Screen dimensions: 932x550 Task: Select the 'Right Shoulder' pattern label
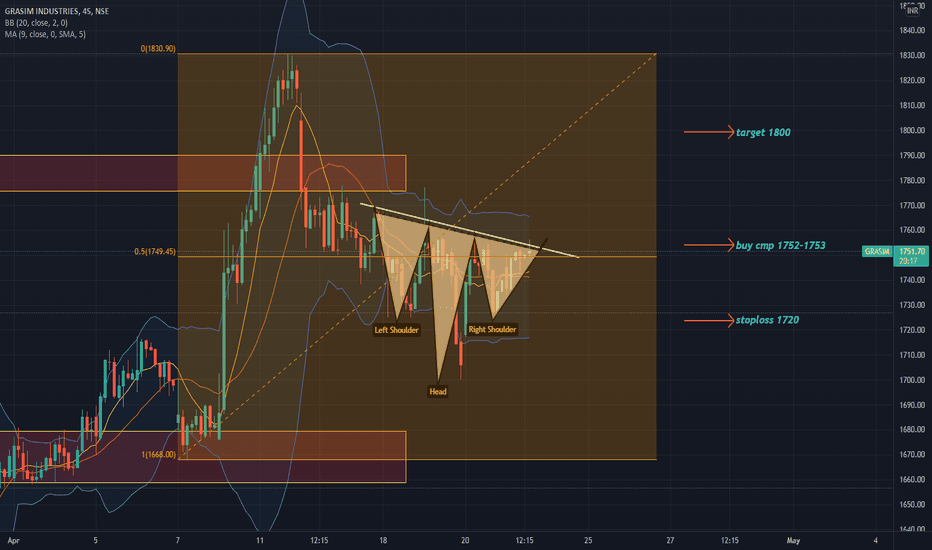point(492,329)
